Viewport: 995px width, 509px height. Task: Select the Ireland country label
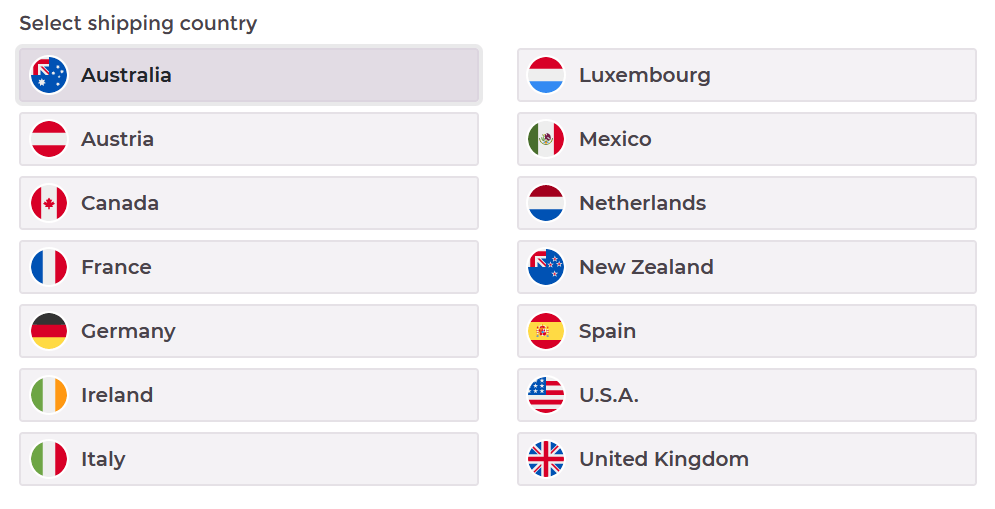(x=117, y=395)
